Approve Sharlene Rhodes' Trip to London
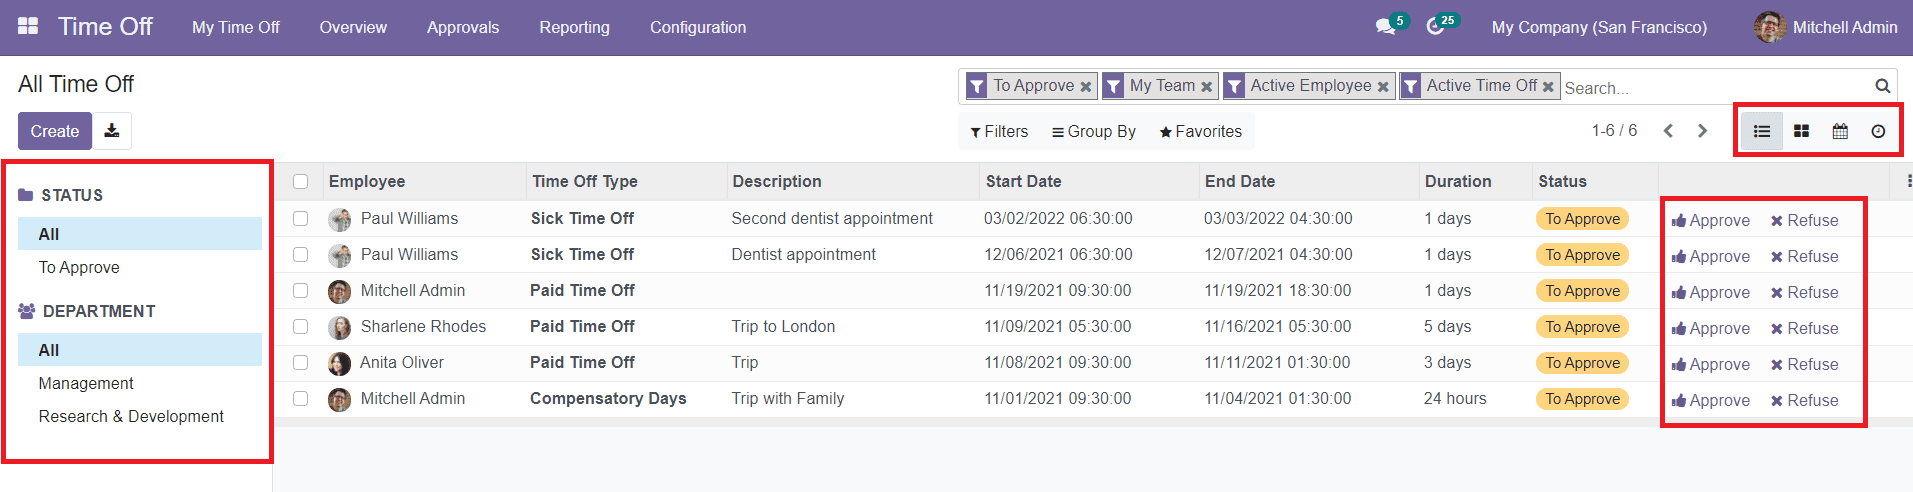The width and height of the screenshot is (1913, 492). 1711,328
